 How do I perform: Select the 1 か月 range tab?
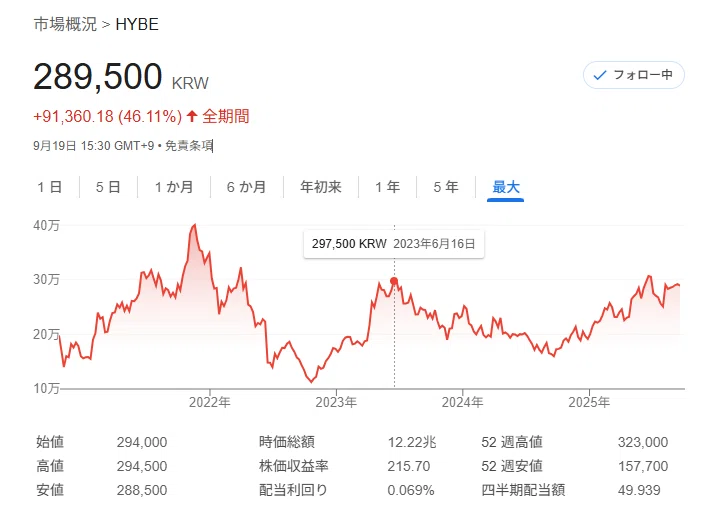point(174,187)
